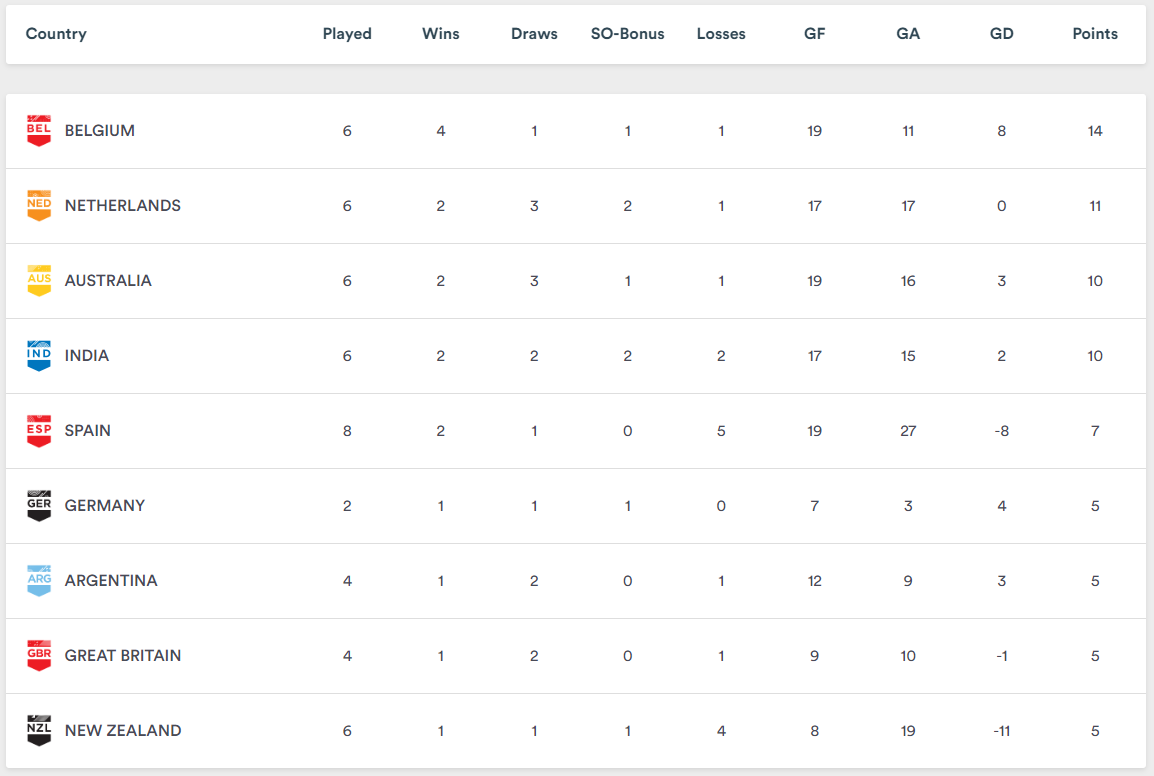Select the GREAT BRITAIN team name
This screenshot has width=1154, height=776.
click(123, 656)
